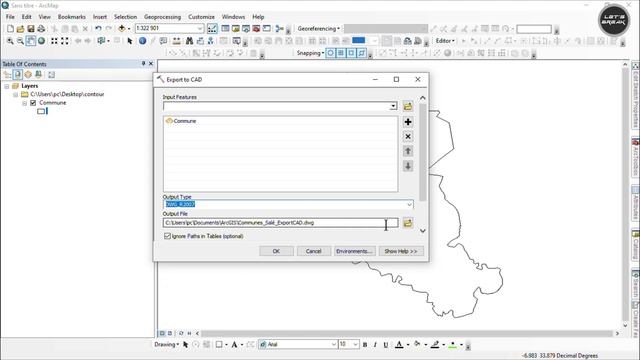Screen dimensions: 640x360
Task: Open the map scale dropdown
Action: pos(200,29)
